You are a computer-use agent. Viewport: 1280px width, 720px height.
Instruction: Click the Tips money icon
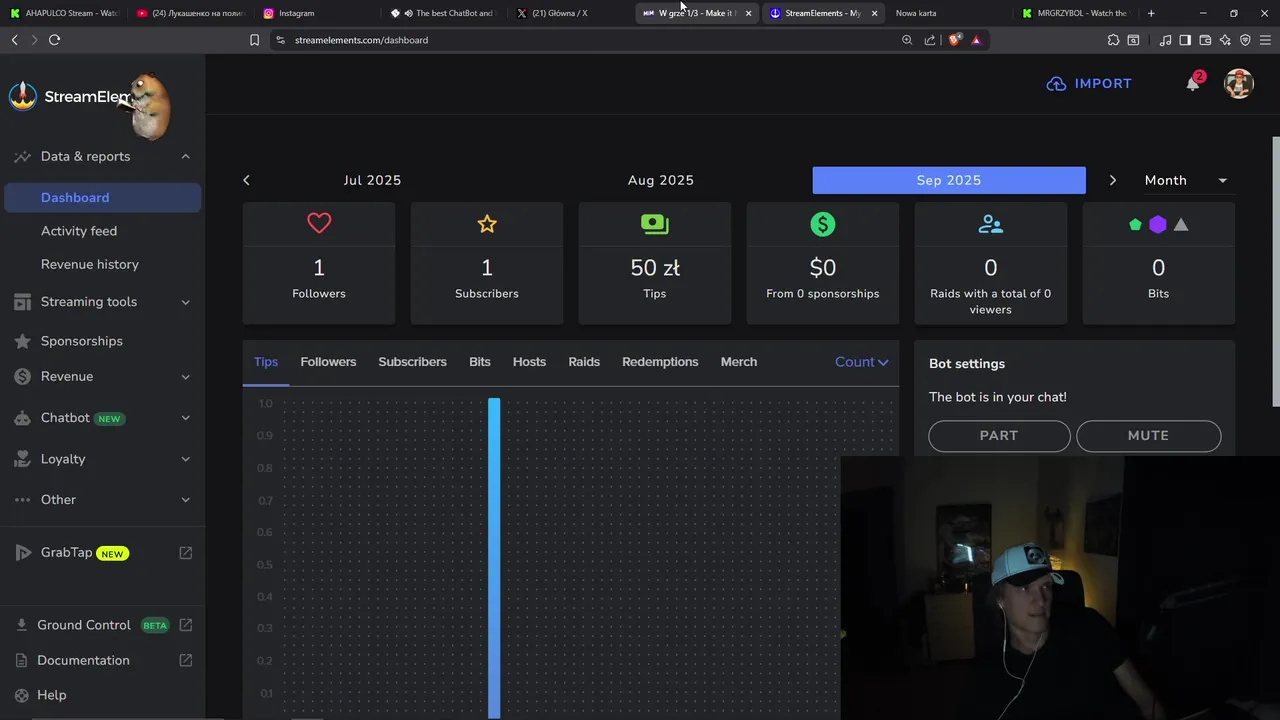[655, 224]
